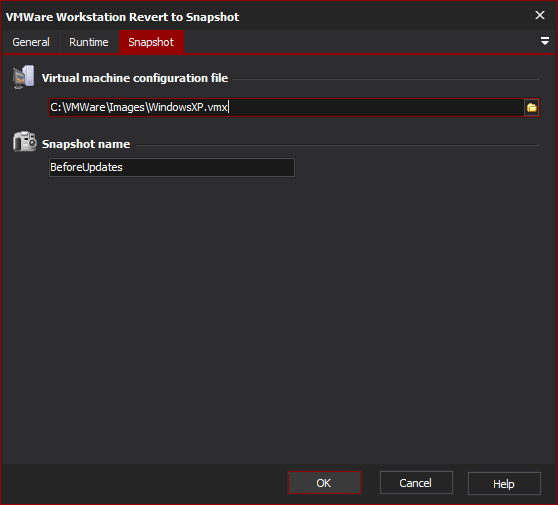
Task: Click the Virtual machine configuration file heading
Action: click(135, 78)
